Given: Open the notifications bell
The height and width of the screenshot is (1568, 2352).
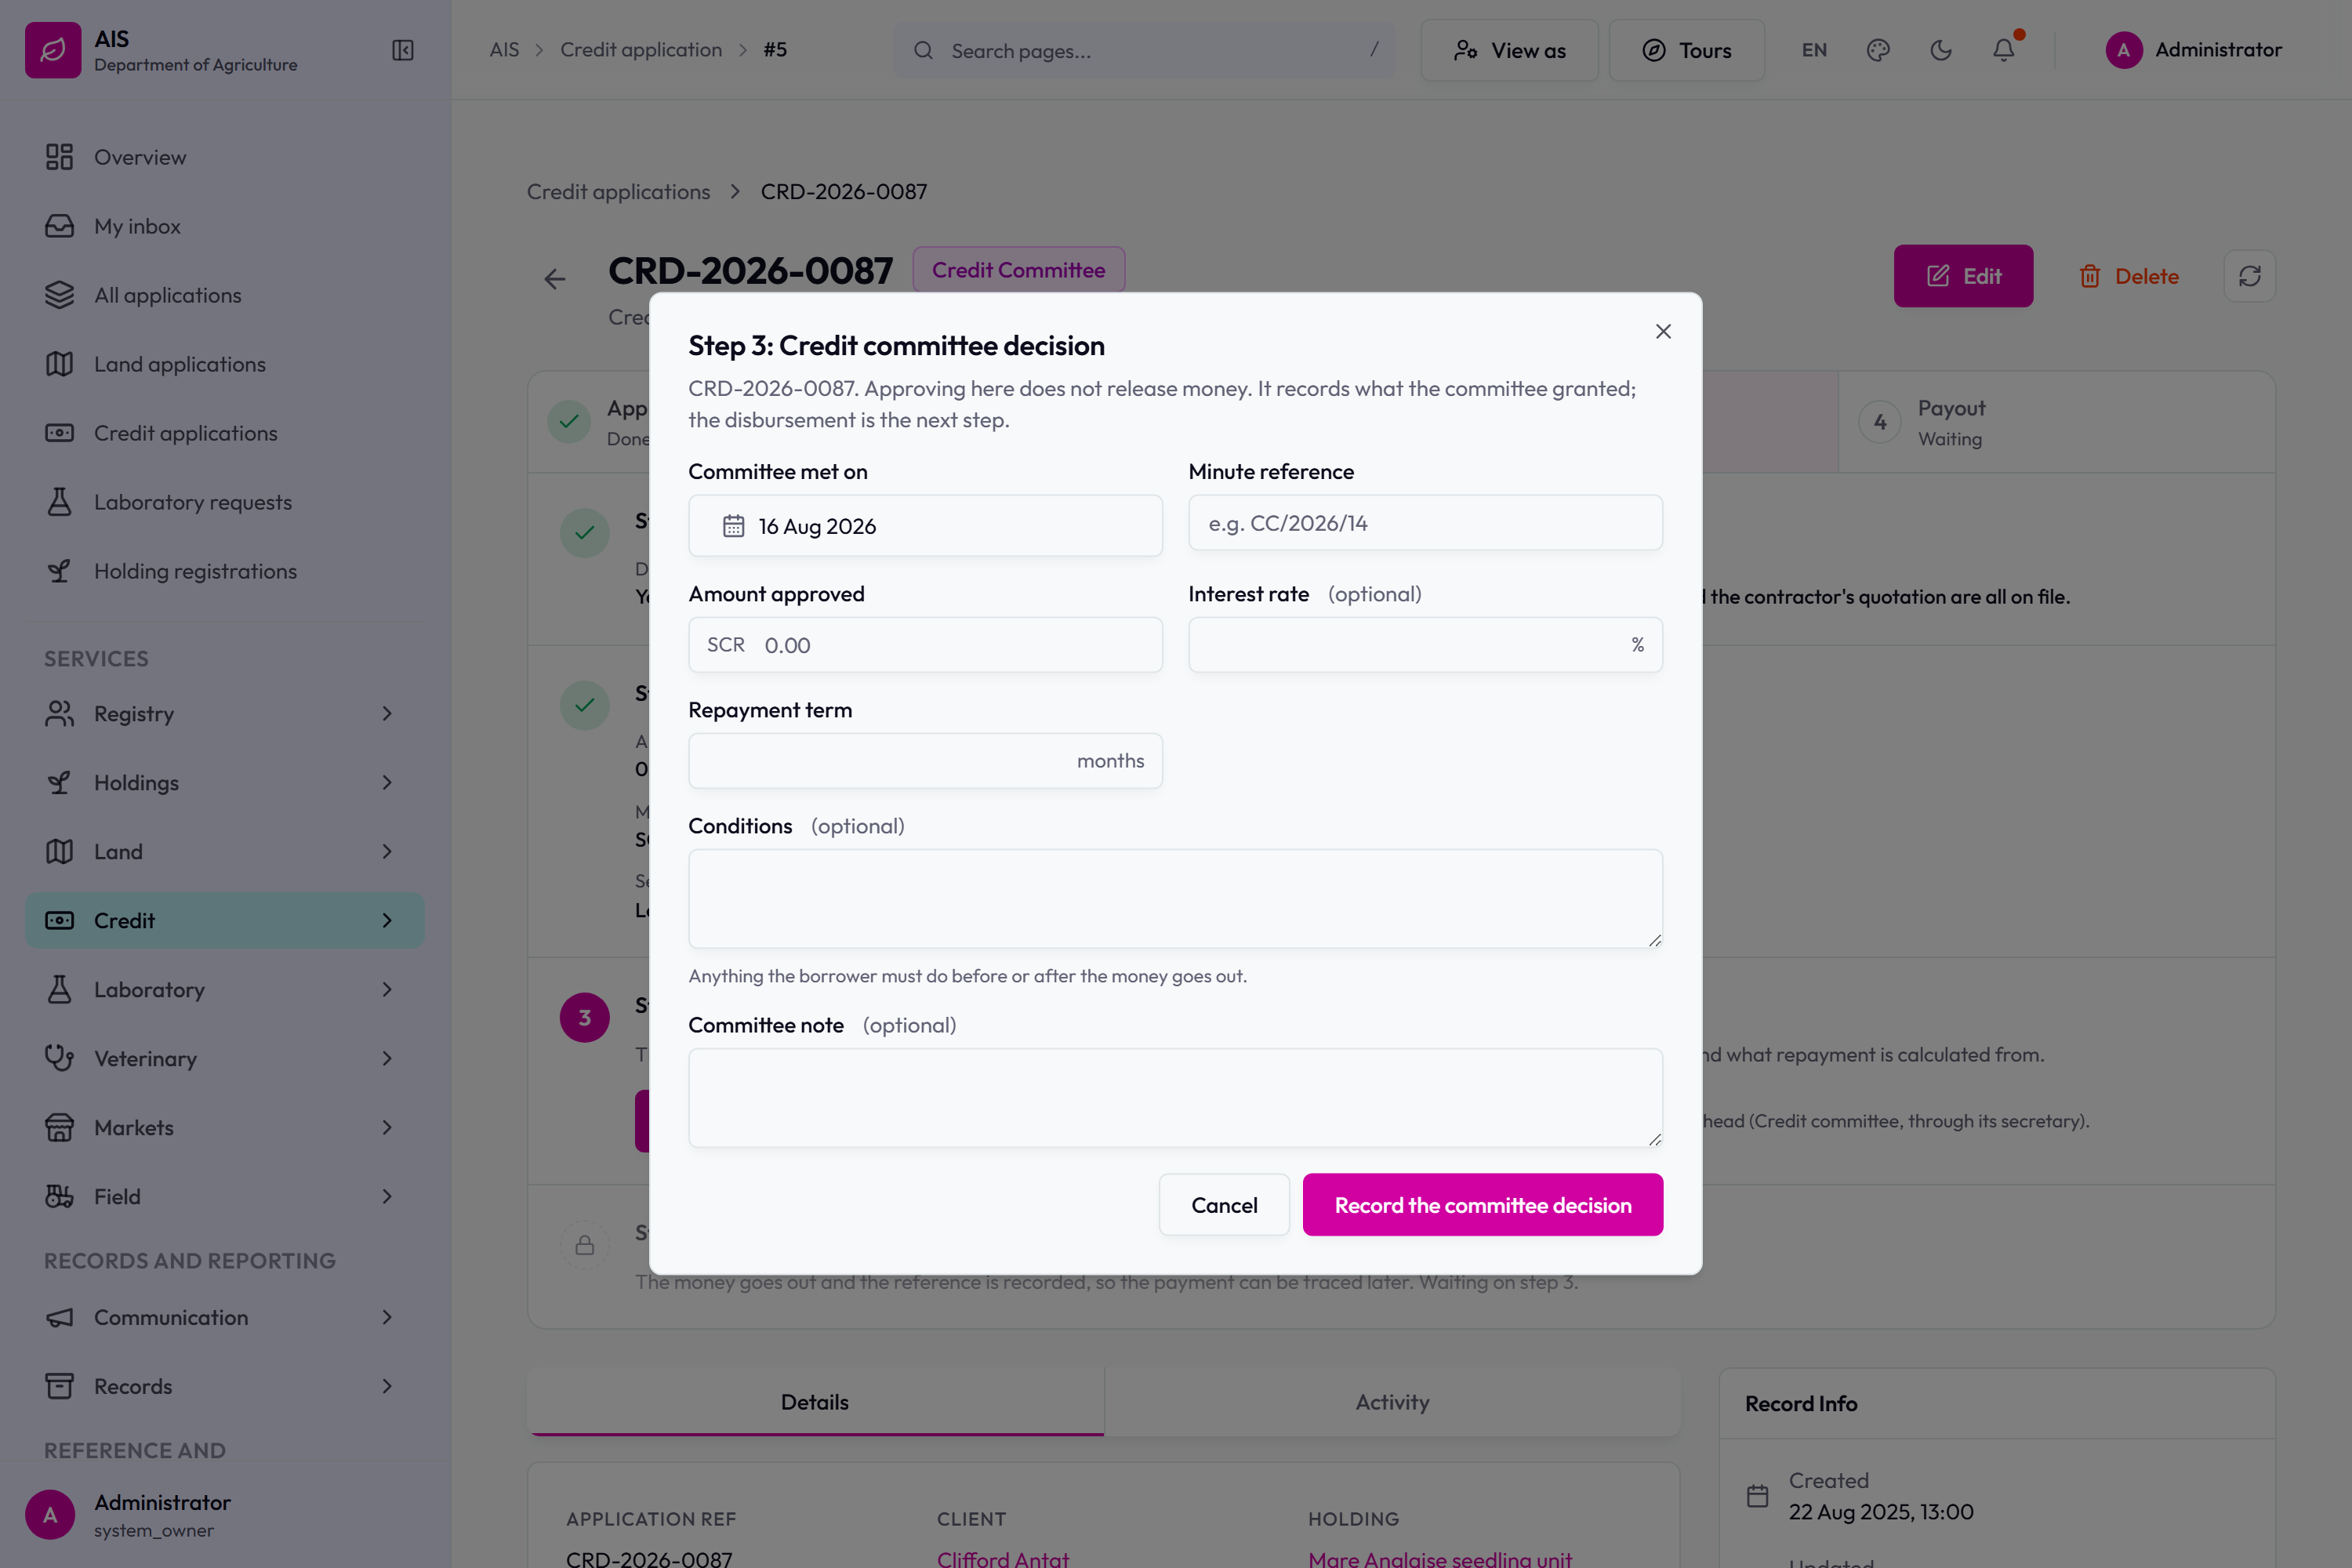Looking at the screenshot, I should [2003, 50].
